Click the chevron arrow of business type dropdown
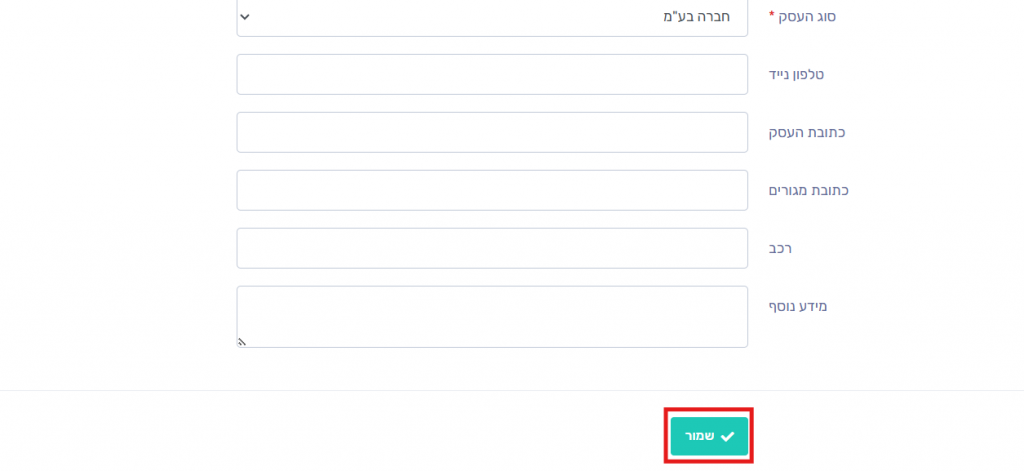The width and height of the screenshot is (1024, 471). tap(246, 17)
